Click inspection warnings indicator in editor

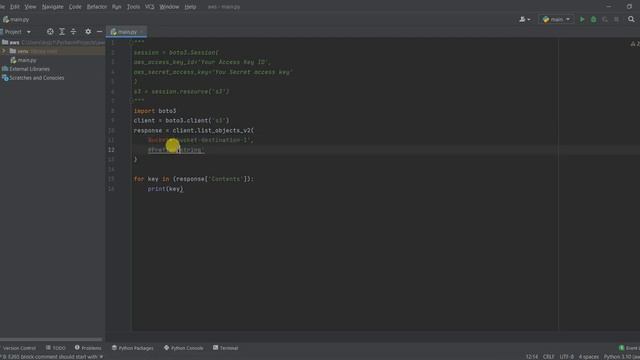635,44
